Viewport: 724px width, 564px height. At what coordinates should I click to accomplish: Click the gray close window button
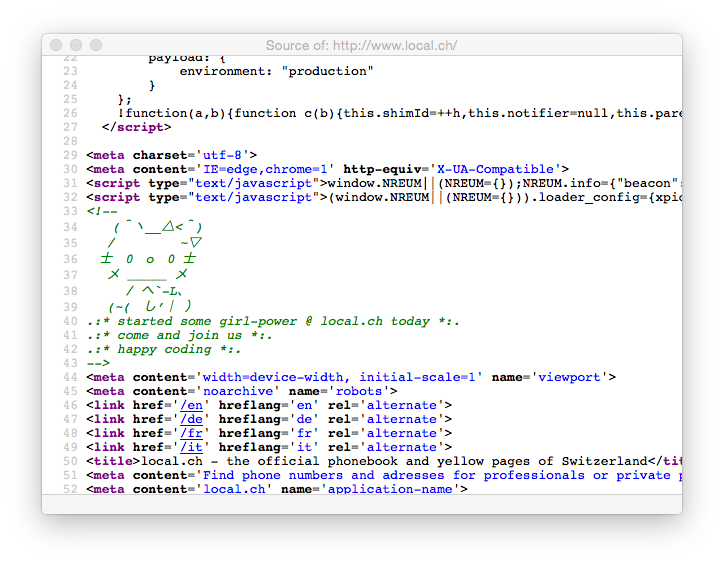56,45
